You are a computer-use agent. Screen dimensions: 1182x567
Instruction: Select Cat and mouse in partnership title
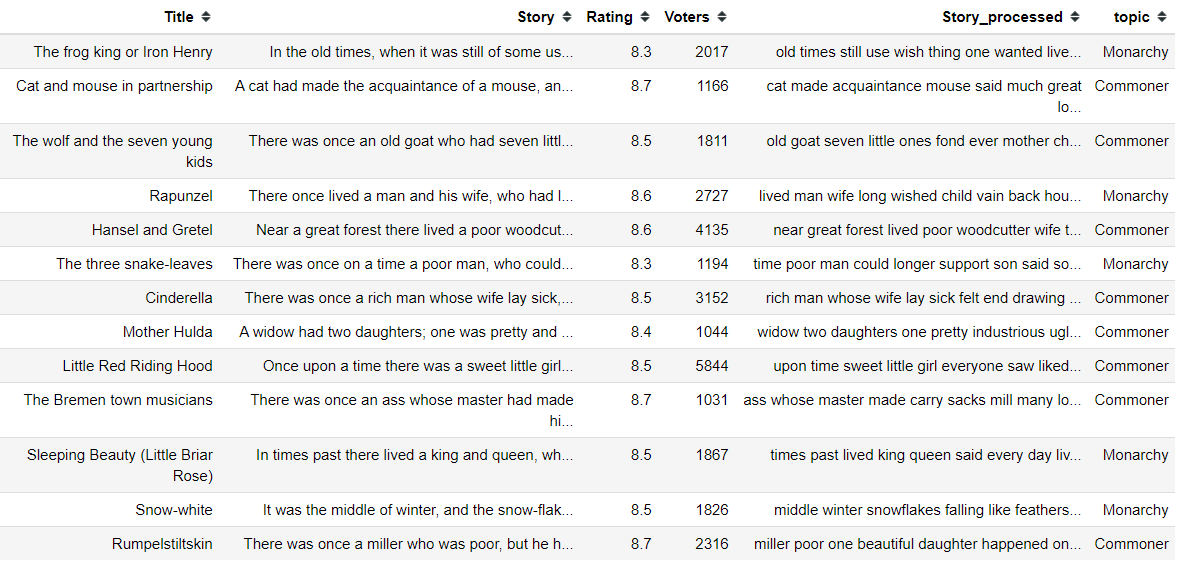(115, 86)
